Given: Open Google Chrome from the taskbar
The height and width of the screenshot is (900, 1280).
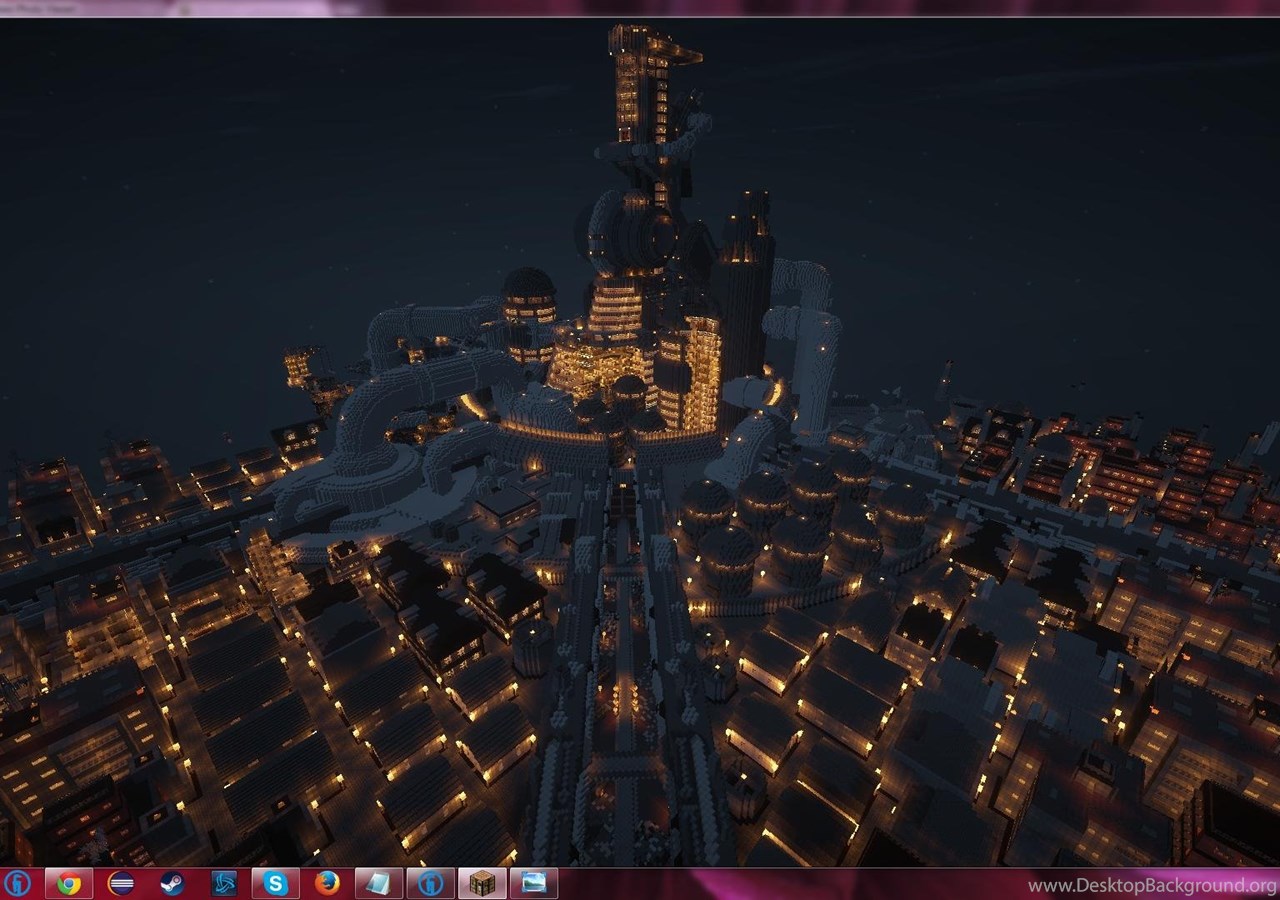Looking at the screenshot, I should 69,883.
